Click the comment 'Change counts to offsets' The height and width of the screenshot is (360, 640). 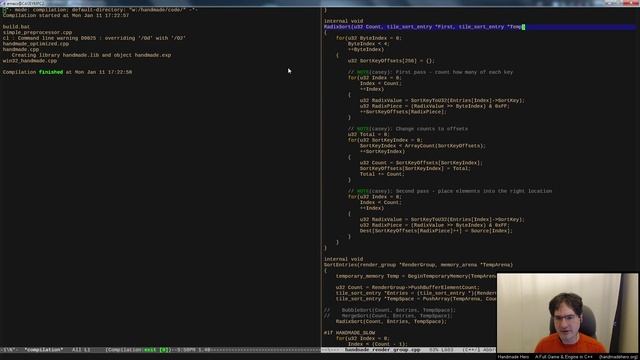432,129
